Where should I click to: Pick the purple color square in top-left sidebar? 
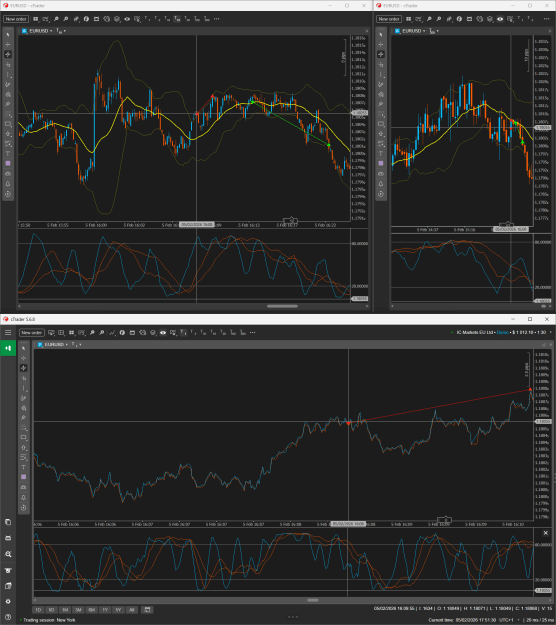(8, 163)
